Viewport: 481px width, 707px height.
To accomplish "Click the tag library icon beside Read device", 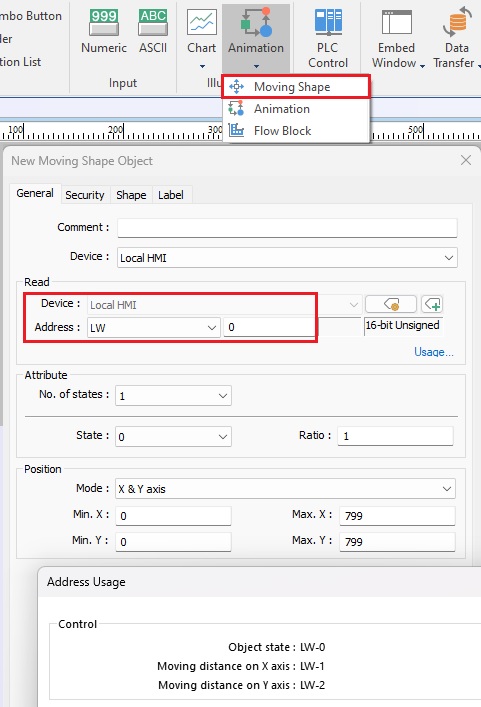I will click(391, 304).
